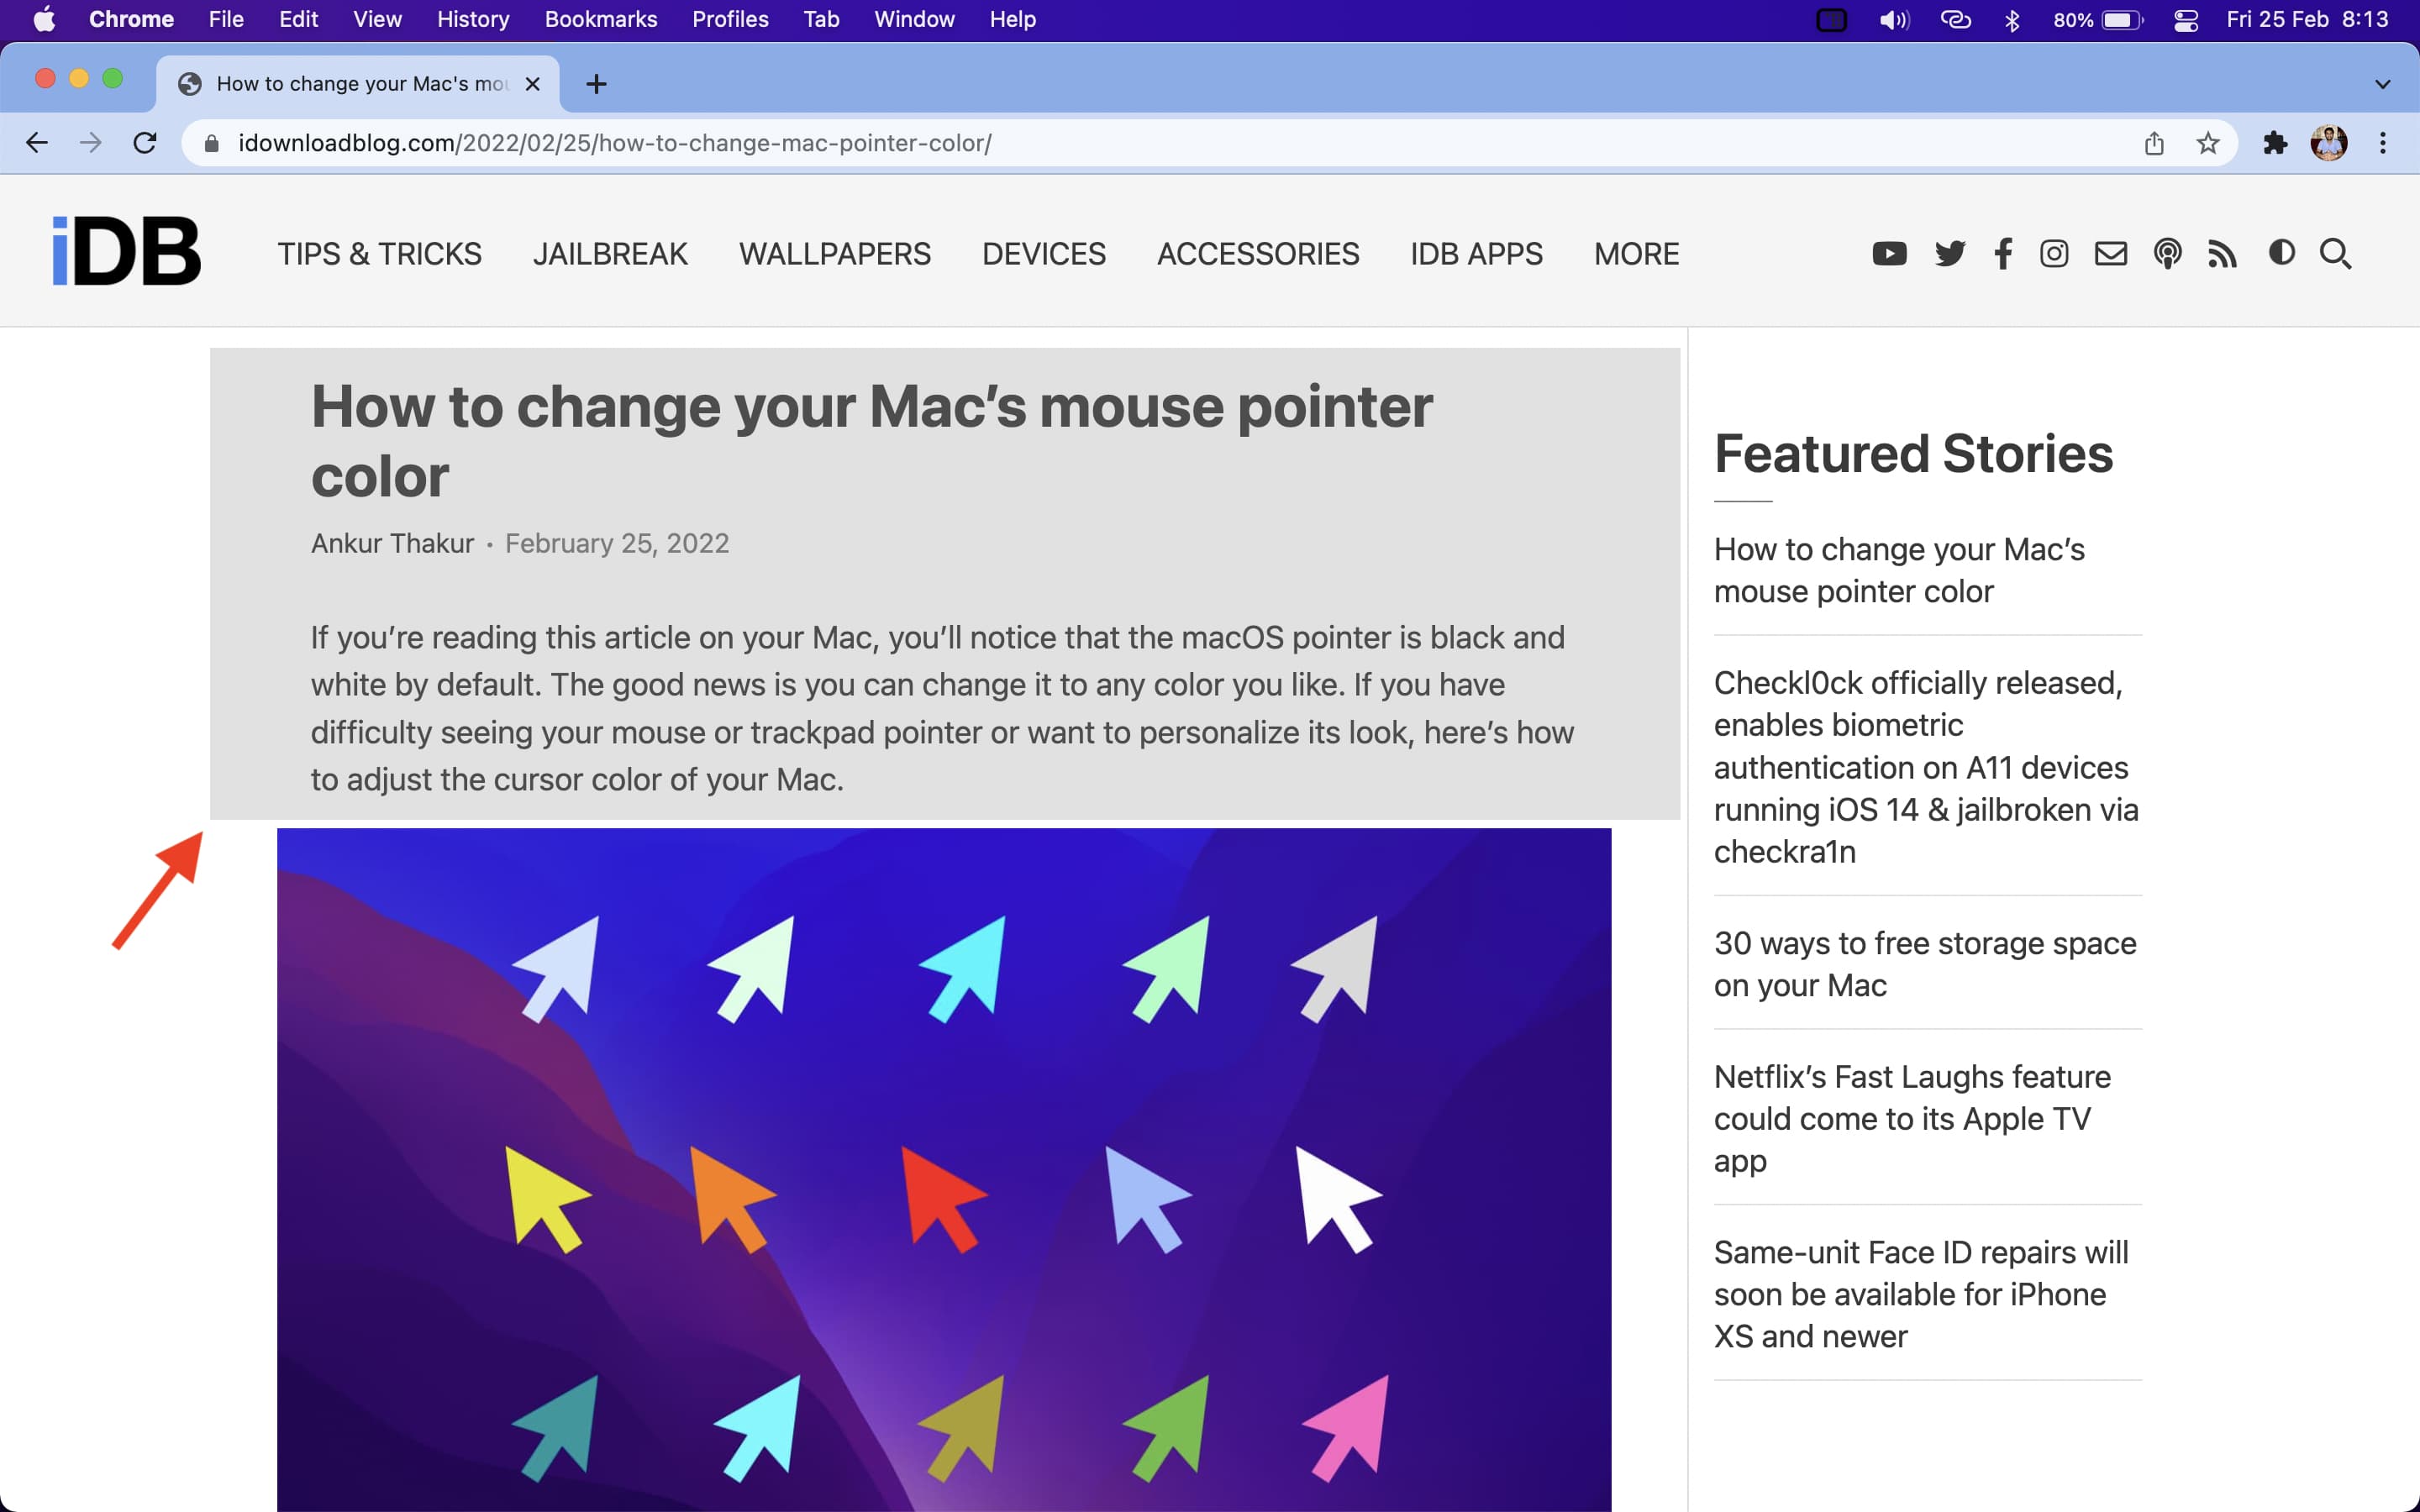Open Control Center in menu bar
The height and width of the screenshot is (1512, 2420).
click(2186, 20)
